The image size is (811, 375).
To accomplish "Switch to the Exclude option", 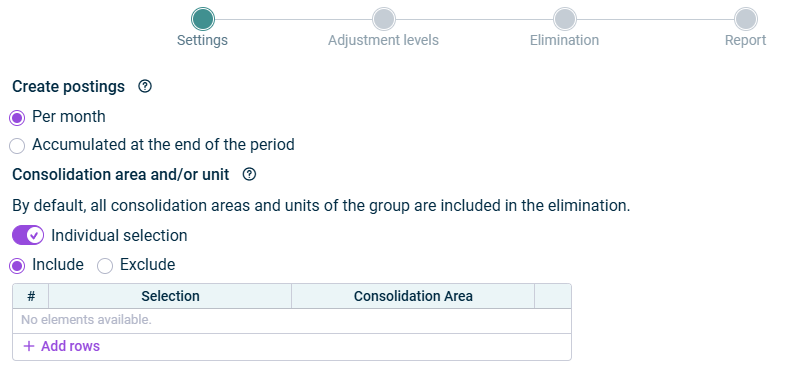I will tap(105, 266).
